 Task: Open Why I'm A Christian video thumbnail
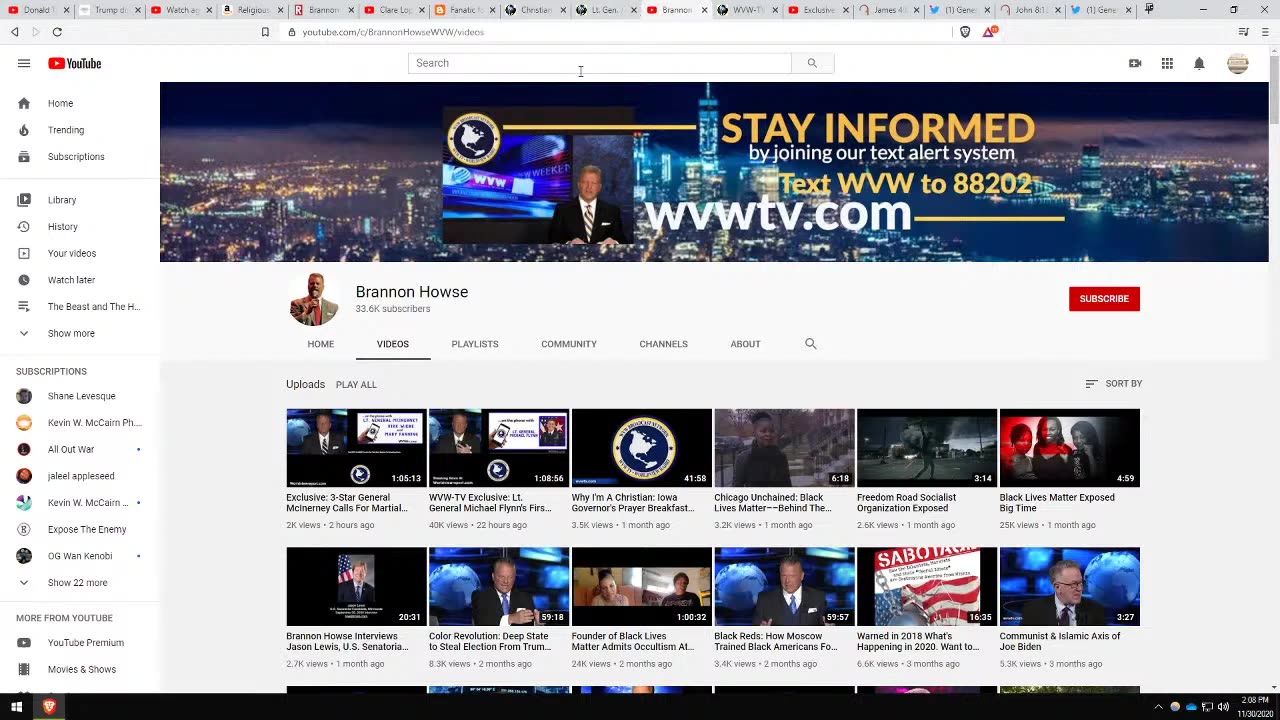click(x=642, y=448)
